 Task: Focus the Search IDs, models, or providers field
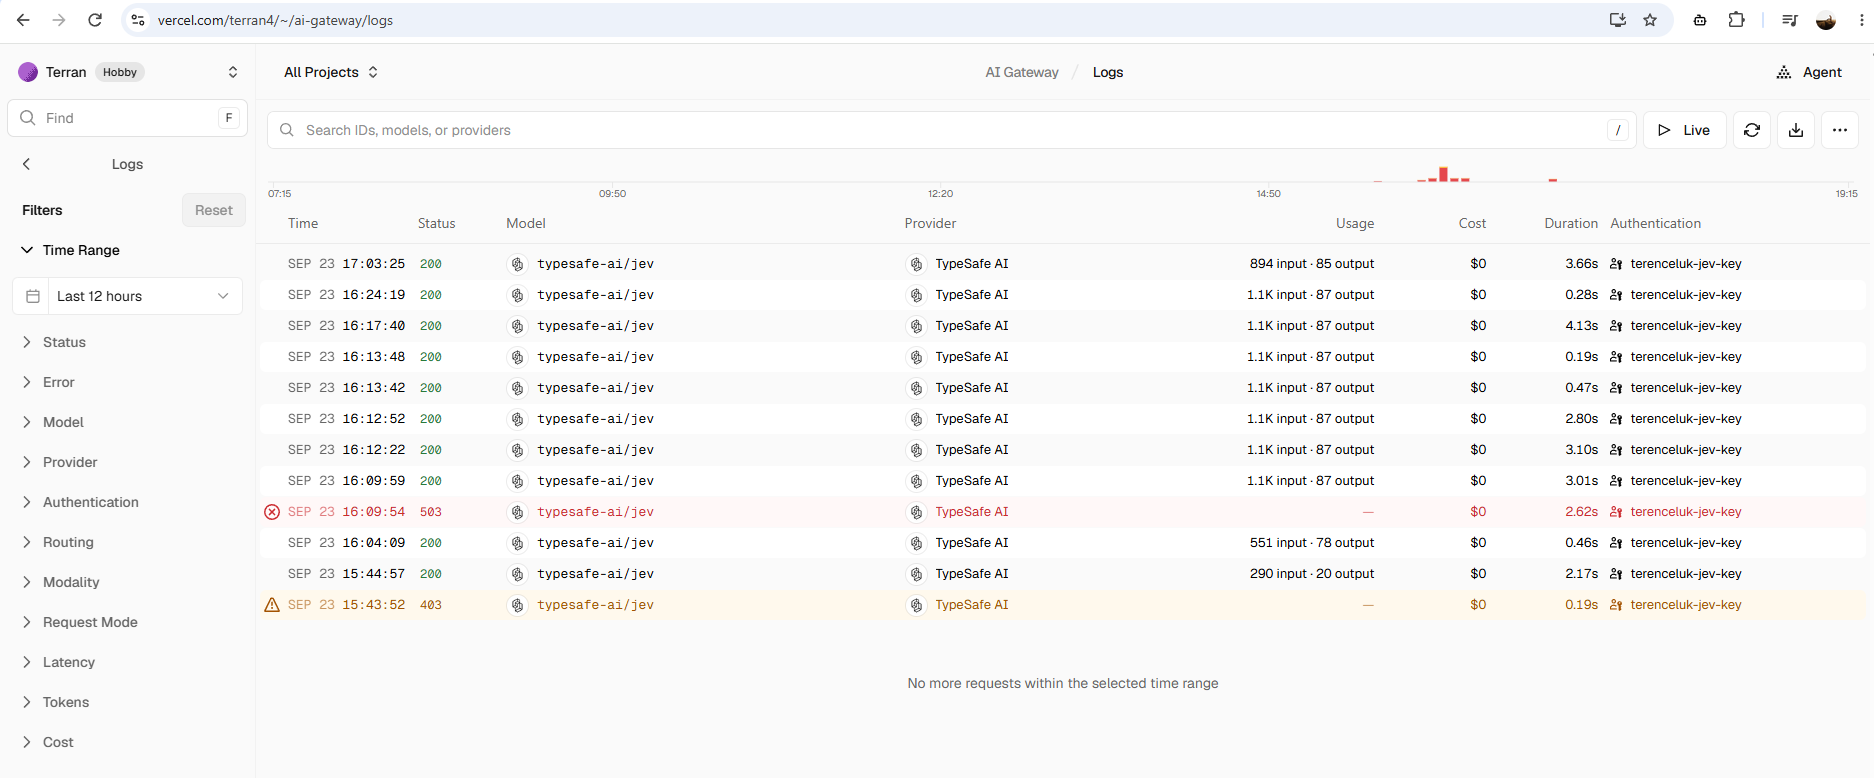click(952, 130)
